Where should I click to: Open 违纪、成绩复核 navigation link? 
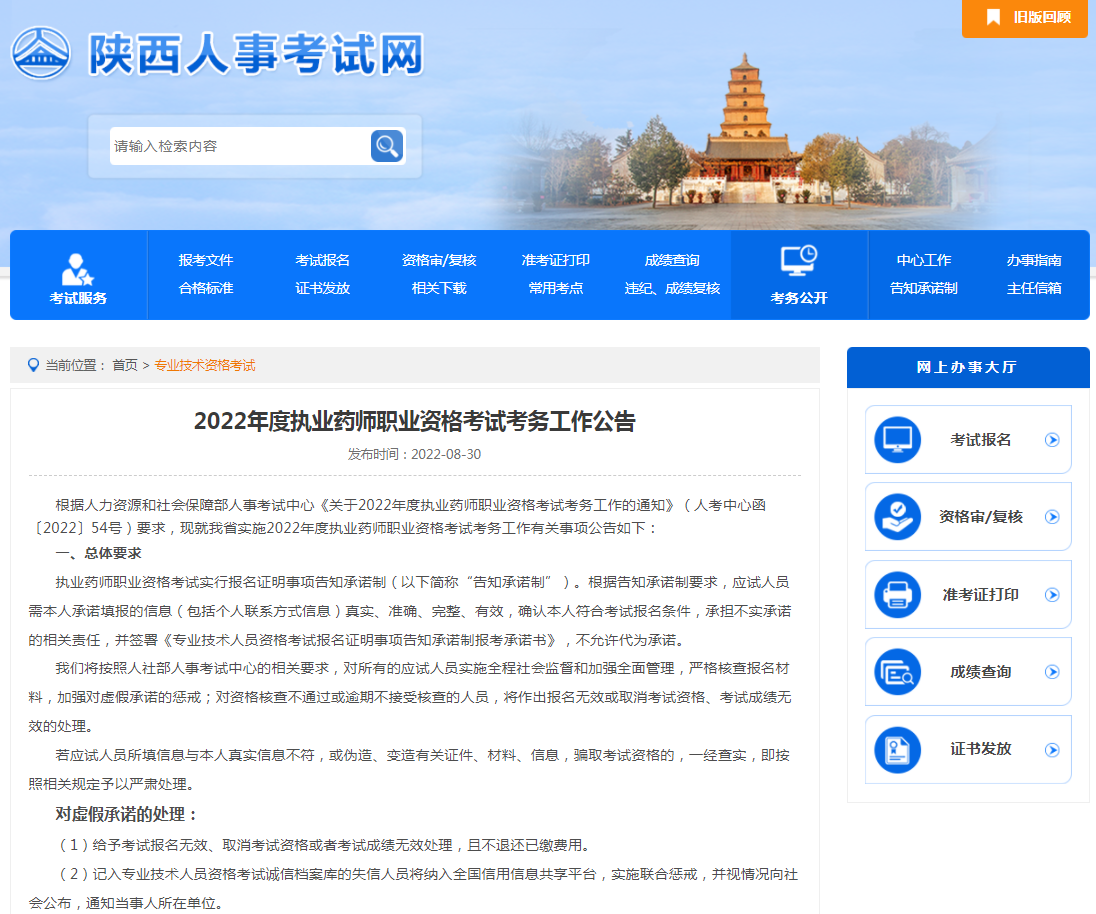672,288
